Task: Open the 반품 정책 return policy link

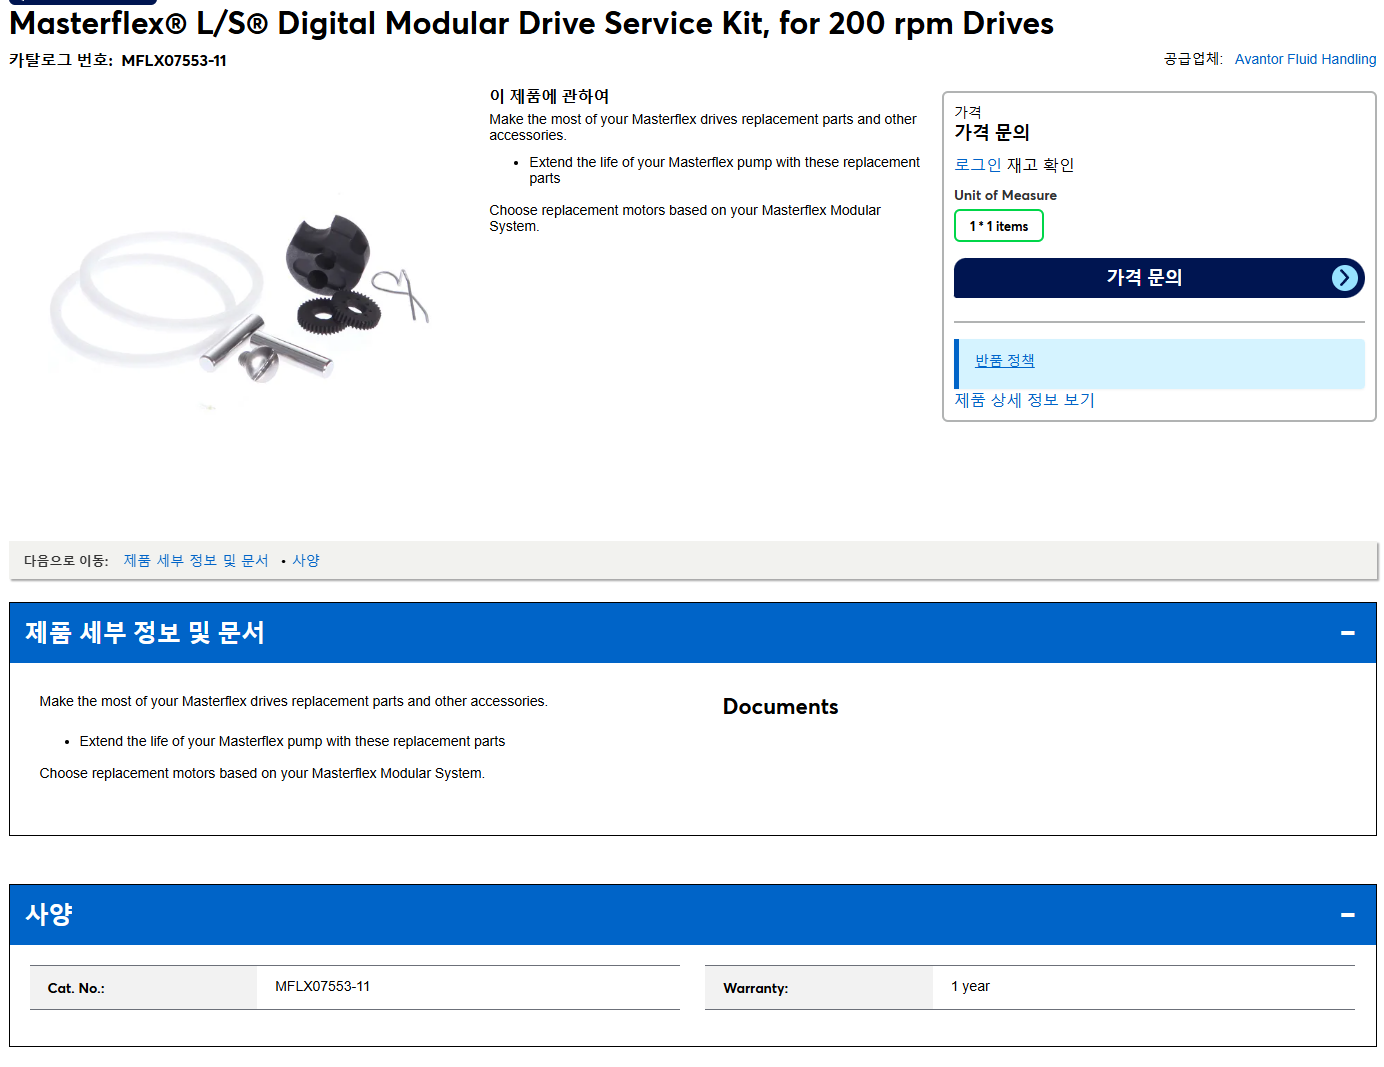Action: click(1004, 361)
